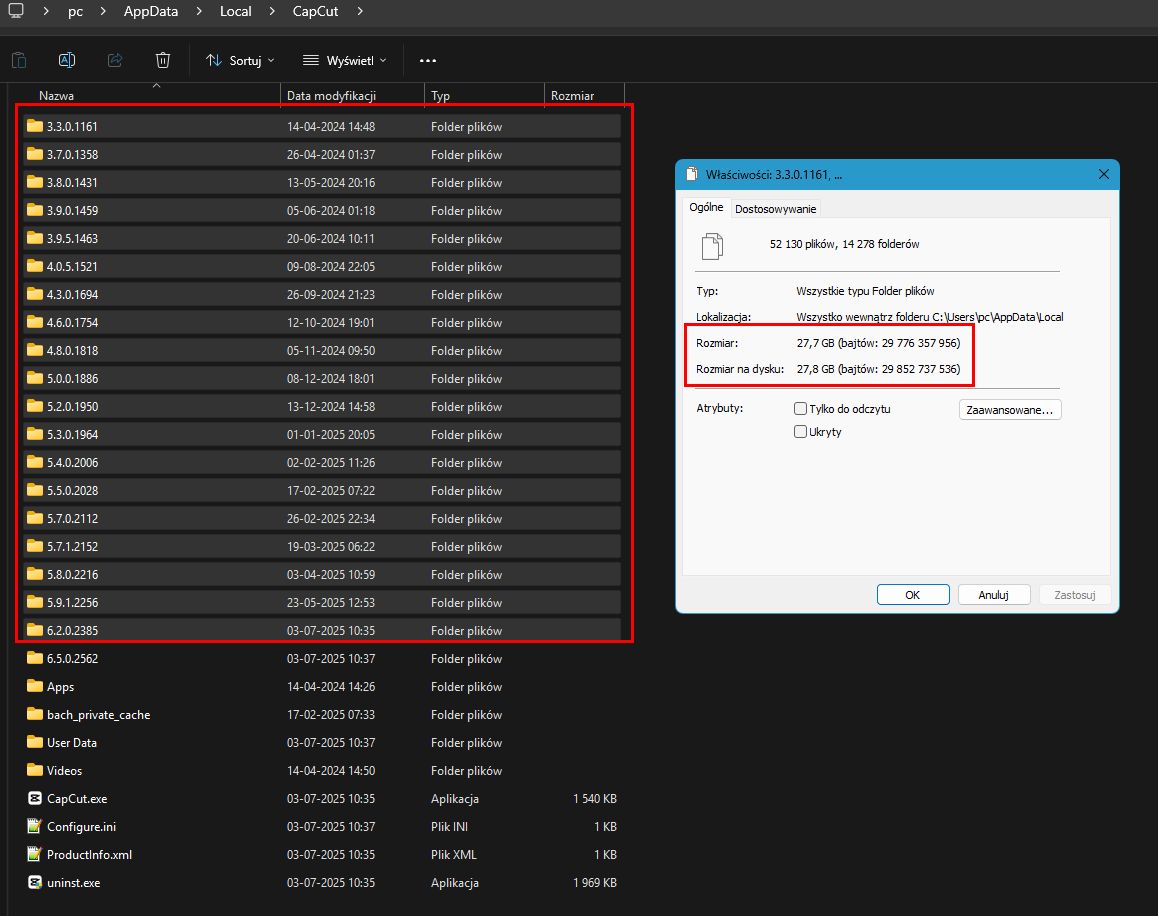
Task: Select the uninst.exe file icon
Action: click(x=35, y=883)
